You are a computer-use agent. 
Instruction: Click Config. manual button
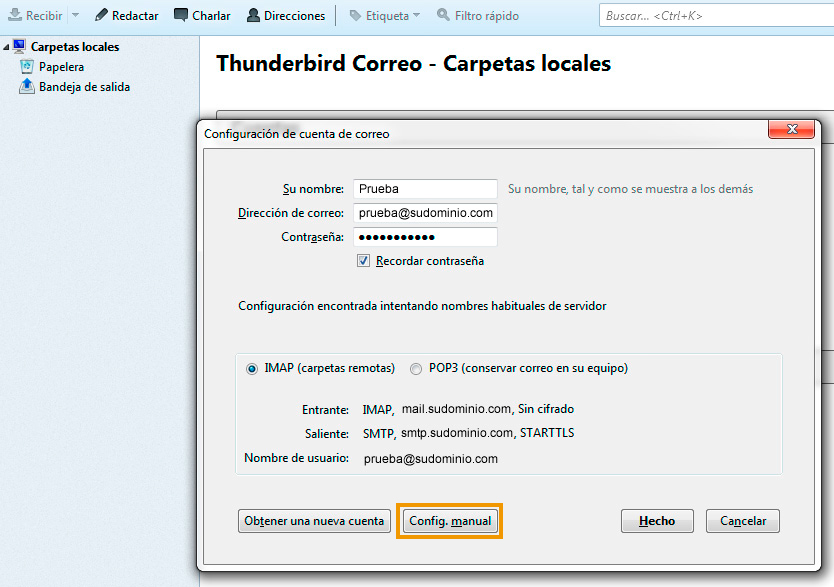click(450, 521)
